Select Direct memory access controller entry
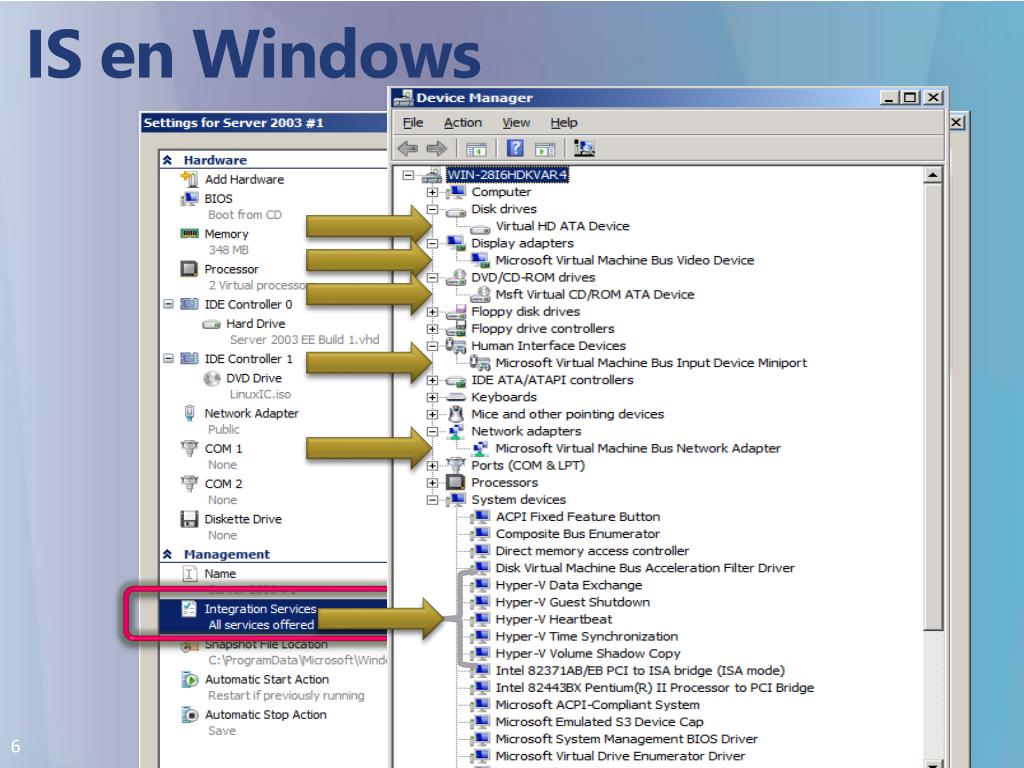The height and width of the screenshot is (768, 1024). coord(592,551)
